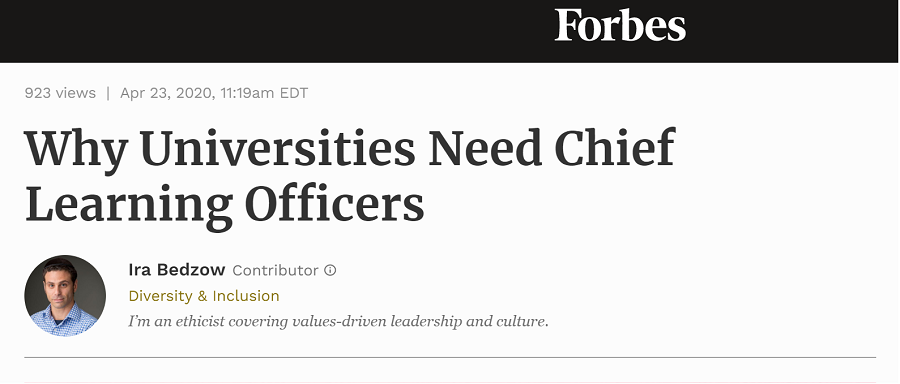Screen dimensions: 900x384
Task: Click Ira Bedzow's round profile photo
Action: [65, 296]
